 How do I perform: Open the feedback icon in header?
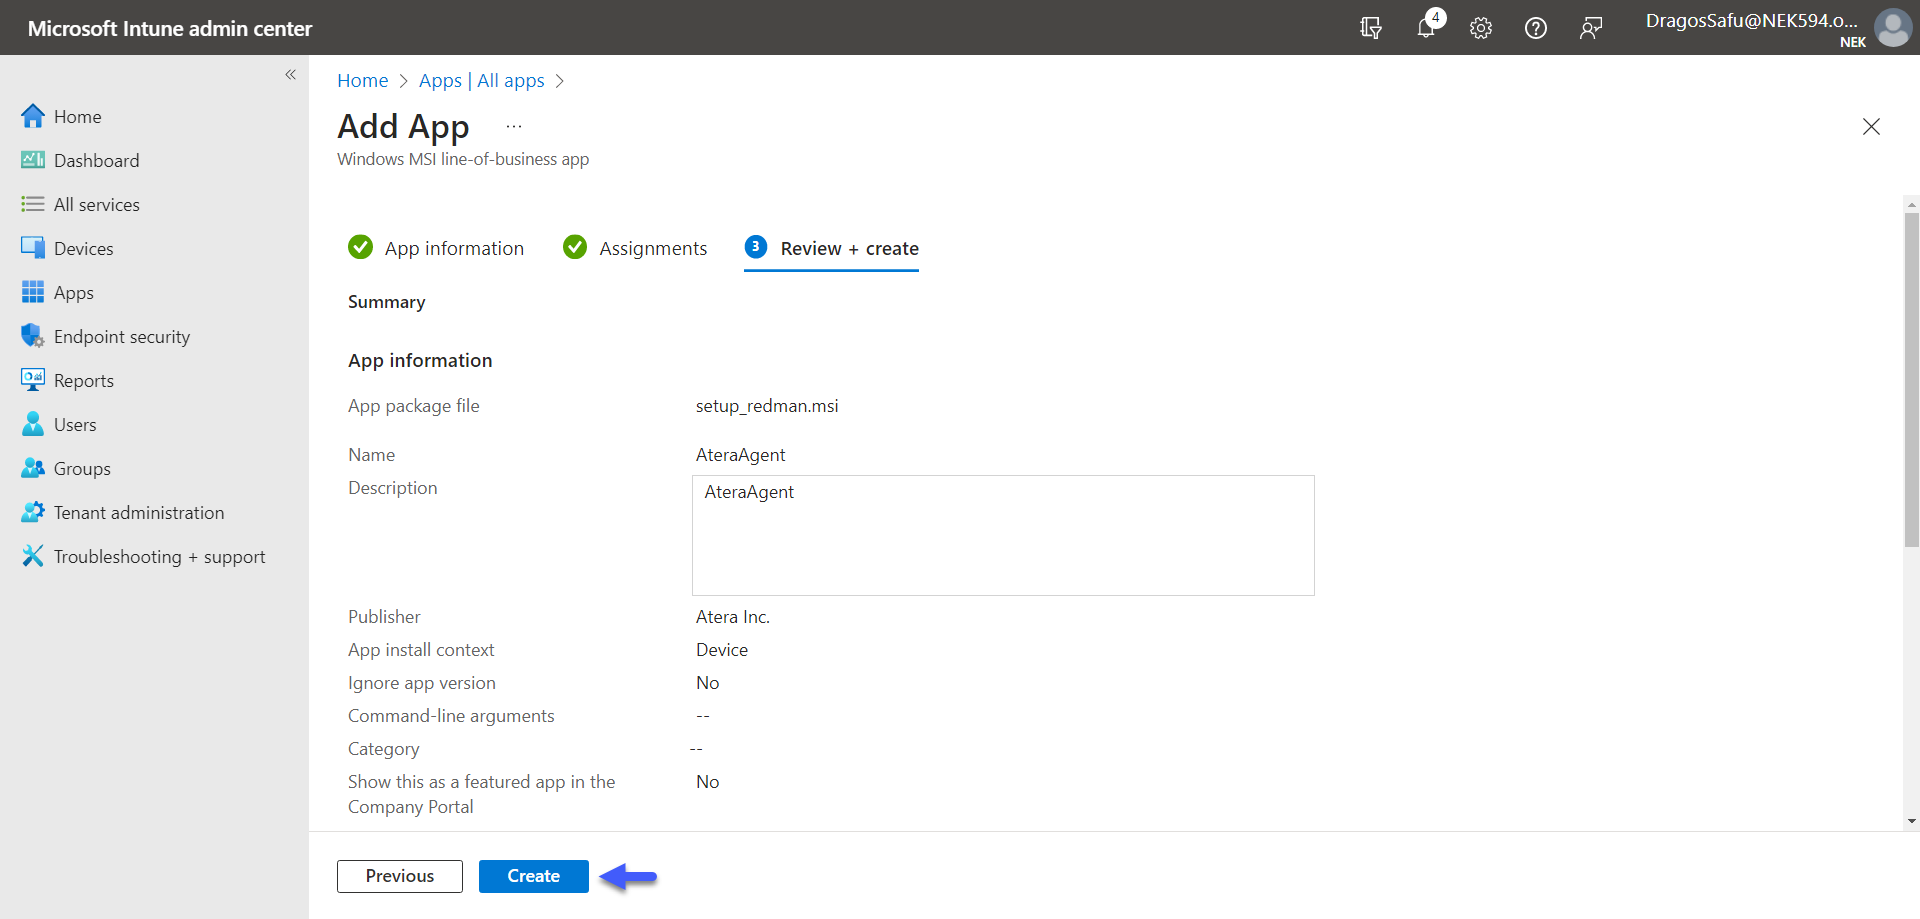[x=1591, y=28]
